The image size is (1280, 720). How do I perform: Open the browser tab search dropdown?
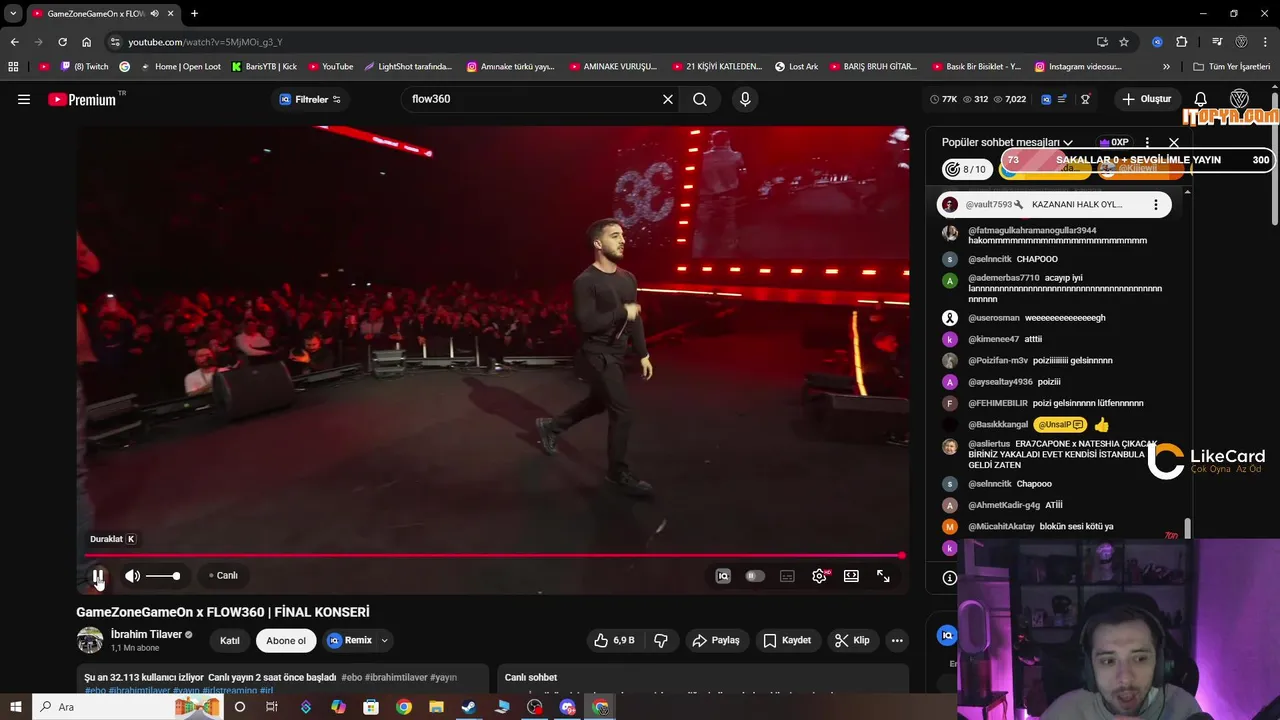13,13
